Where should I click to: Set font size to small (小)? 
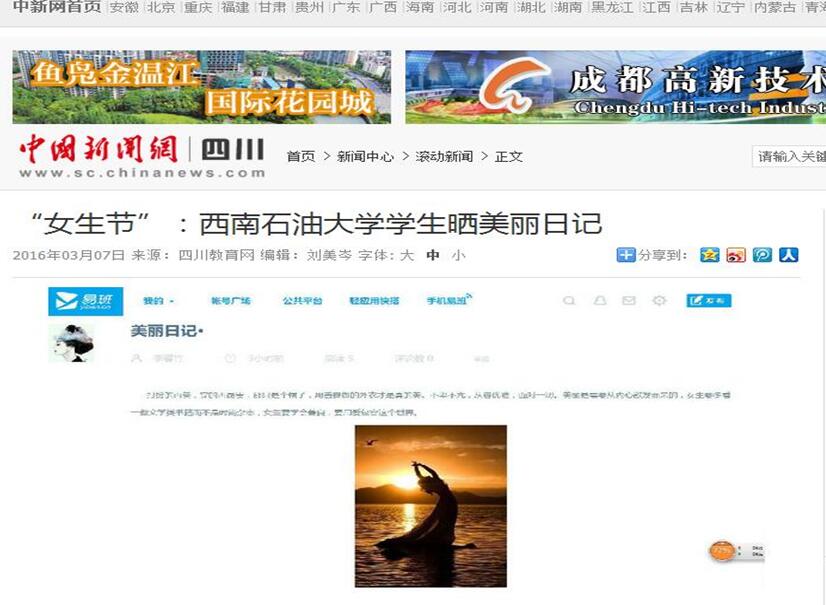(x=458, y=256)
